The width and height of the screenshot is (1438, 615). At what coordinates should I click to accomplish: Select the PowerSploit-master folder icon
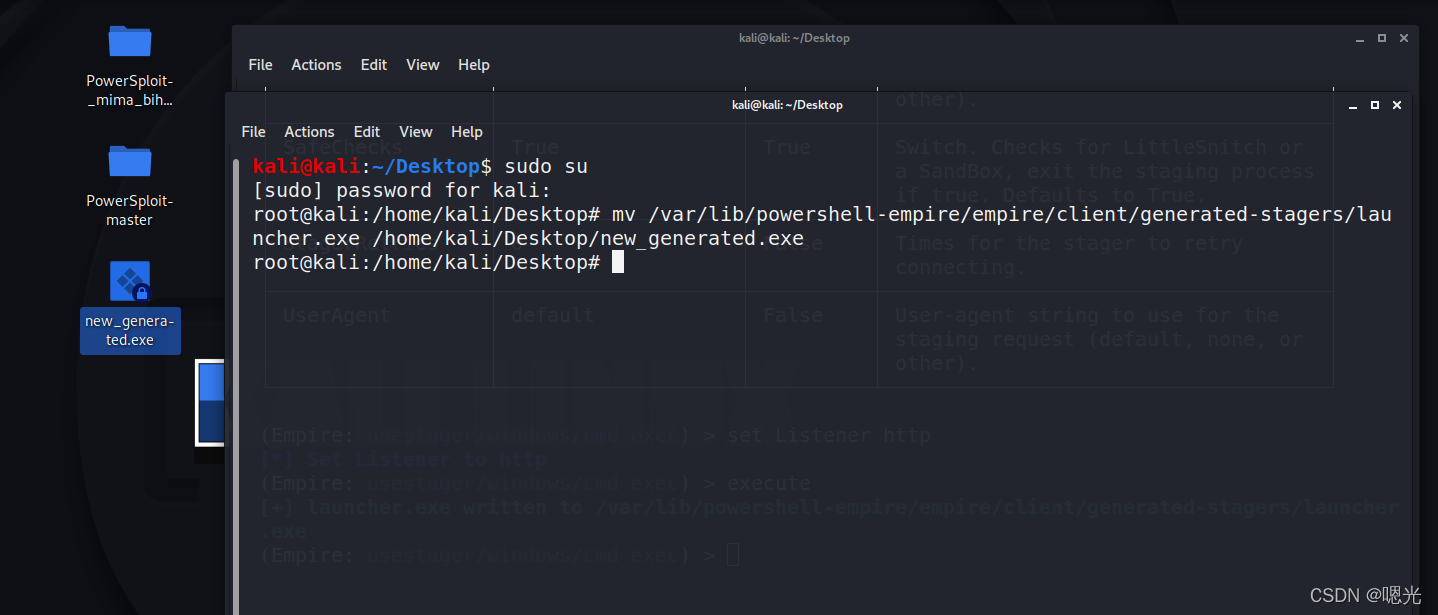pyautogui.click(x=130, y=161)
